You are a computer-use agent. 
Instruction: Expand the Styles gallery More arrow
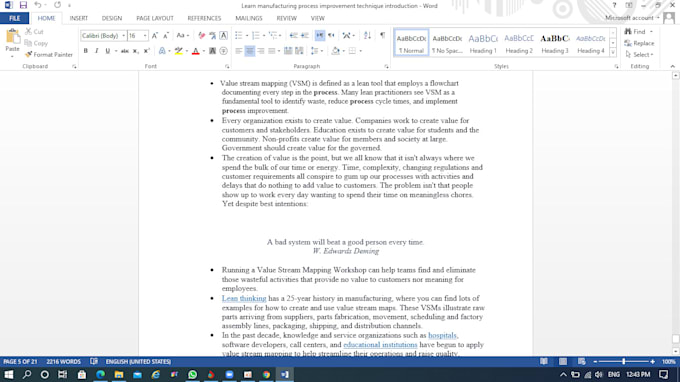[613, 52]
